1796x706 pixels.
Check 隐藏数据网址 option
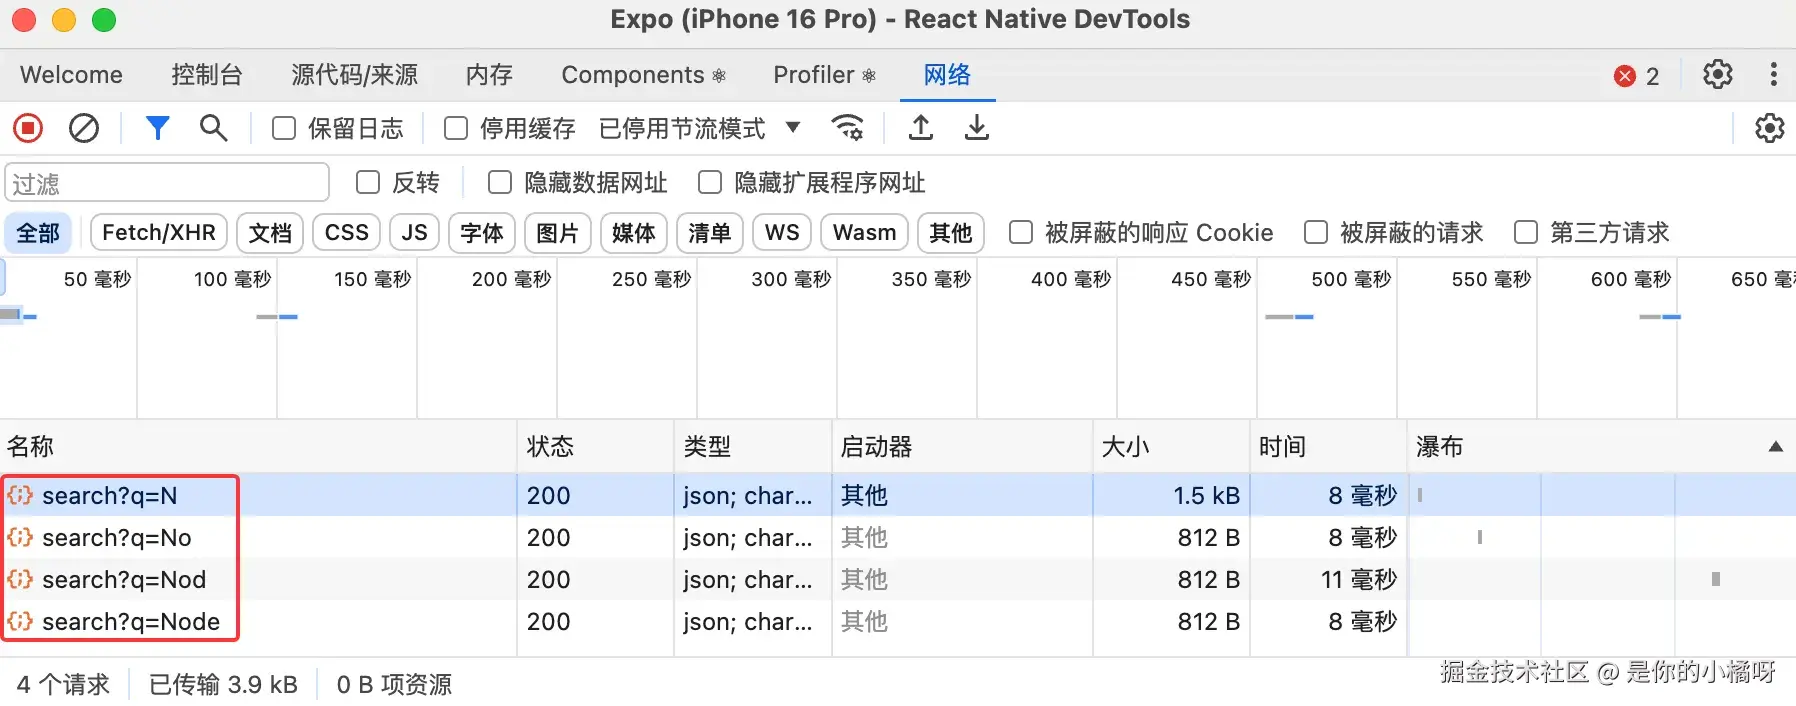tap(500, 182)
